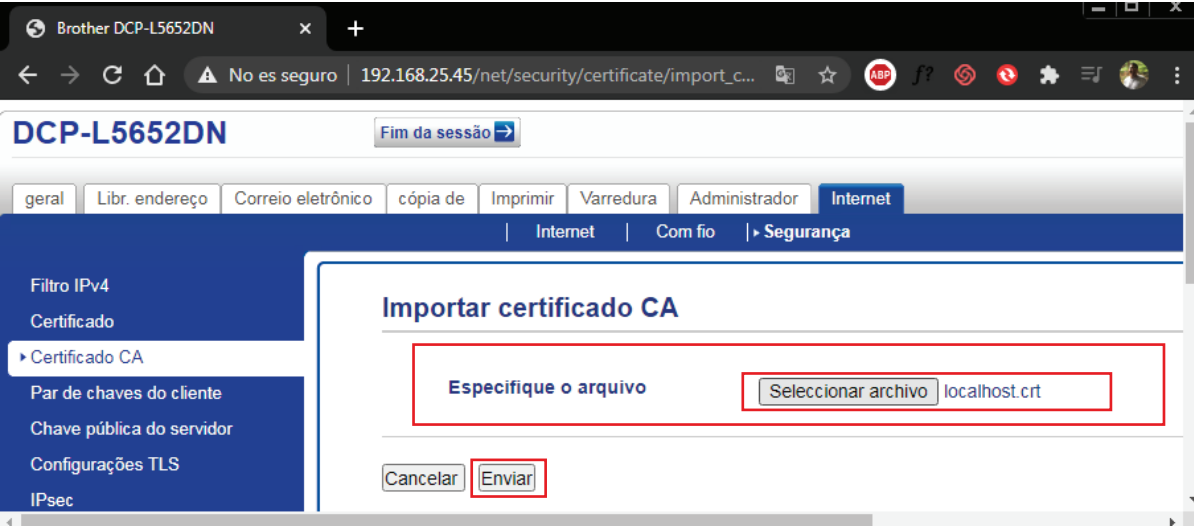The height and width of the screenshot is (527, 1194).
Task: Open Chrome three-dot menu
Action: click(x=1176, y=75)
